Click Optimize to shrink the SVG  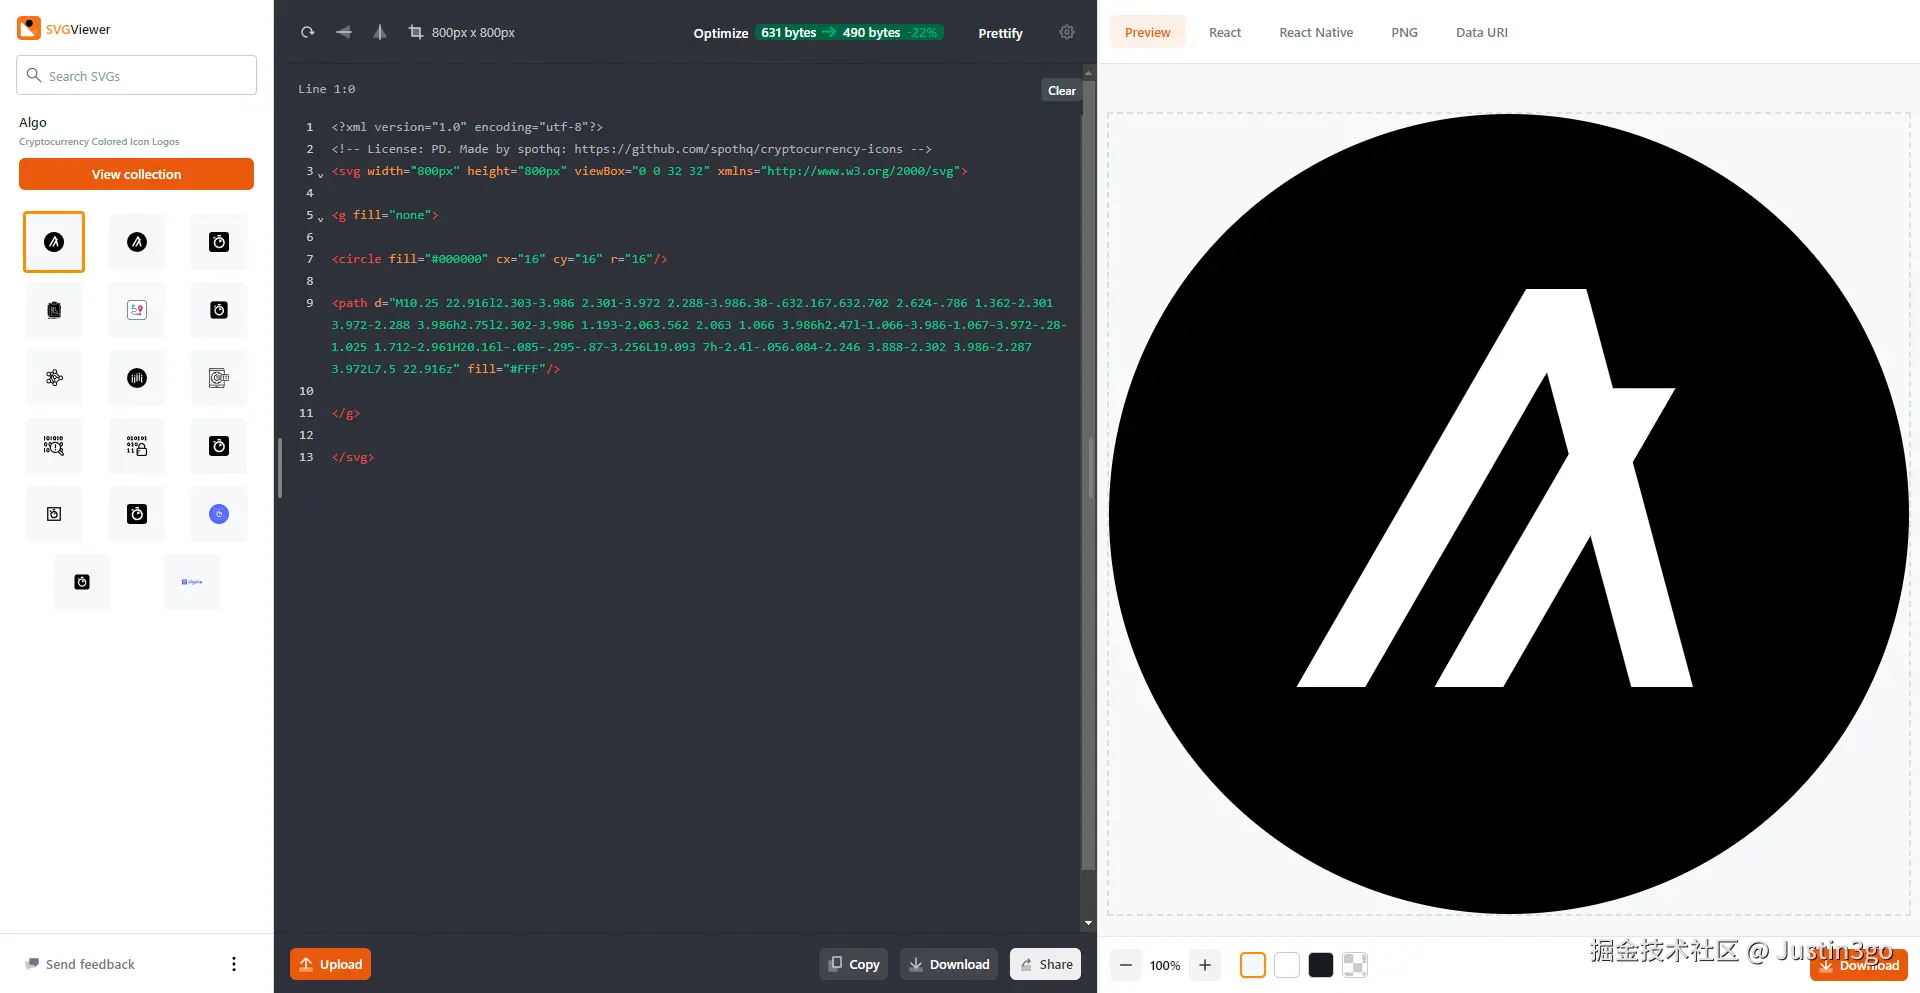[721, 33]
